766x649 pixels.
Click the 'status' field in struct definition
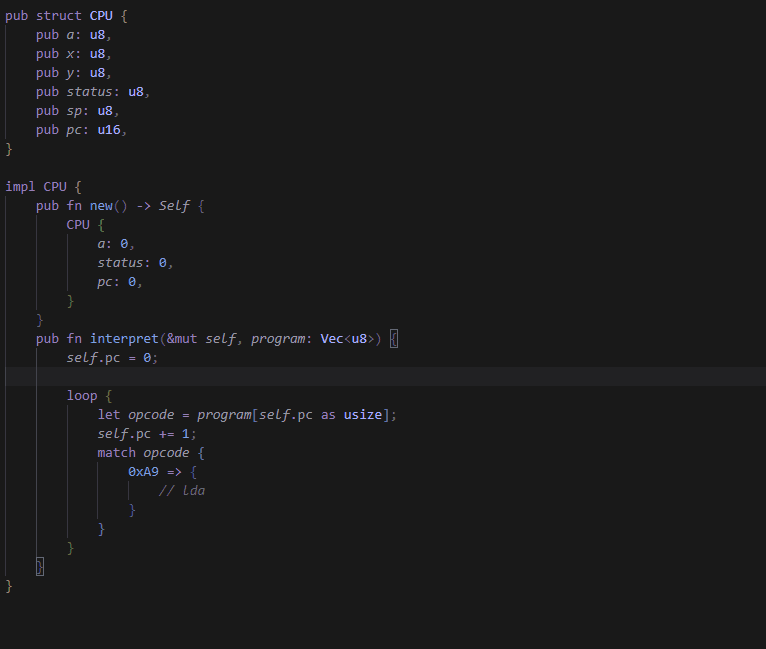click(89, 92)
